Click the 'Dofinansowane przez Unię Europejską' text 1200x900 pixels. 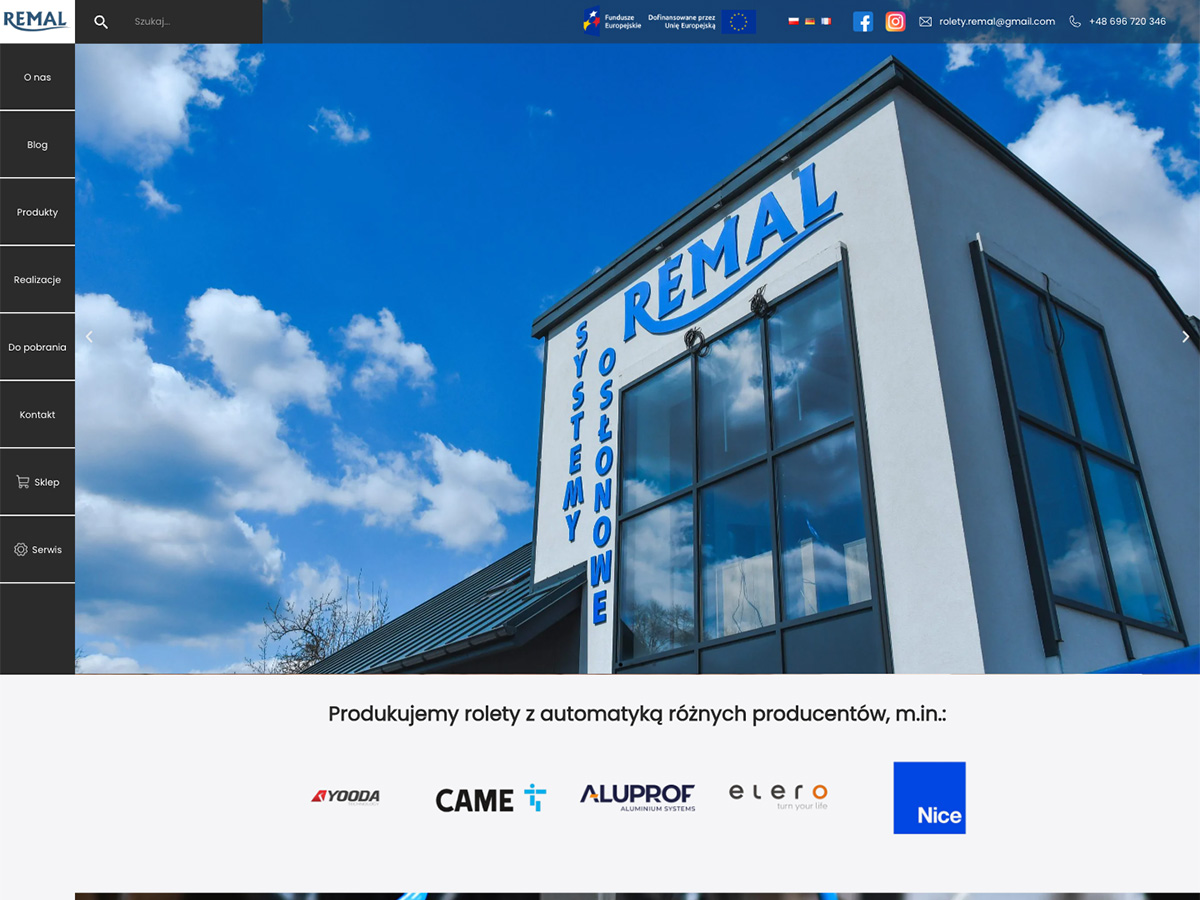pyautogui.click(x=682, y=21)
